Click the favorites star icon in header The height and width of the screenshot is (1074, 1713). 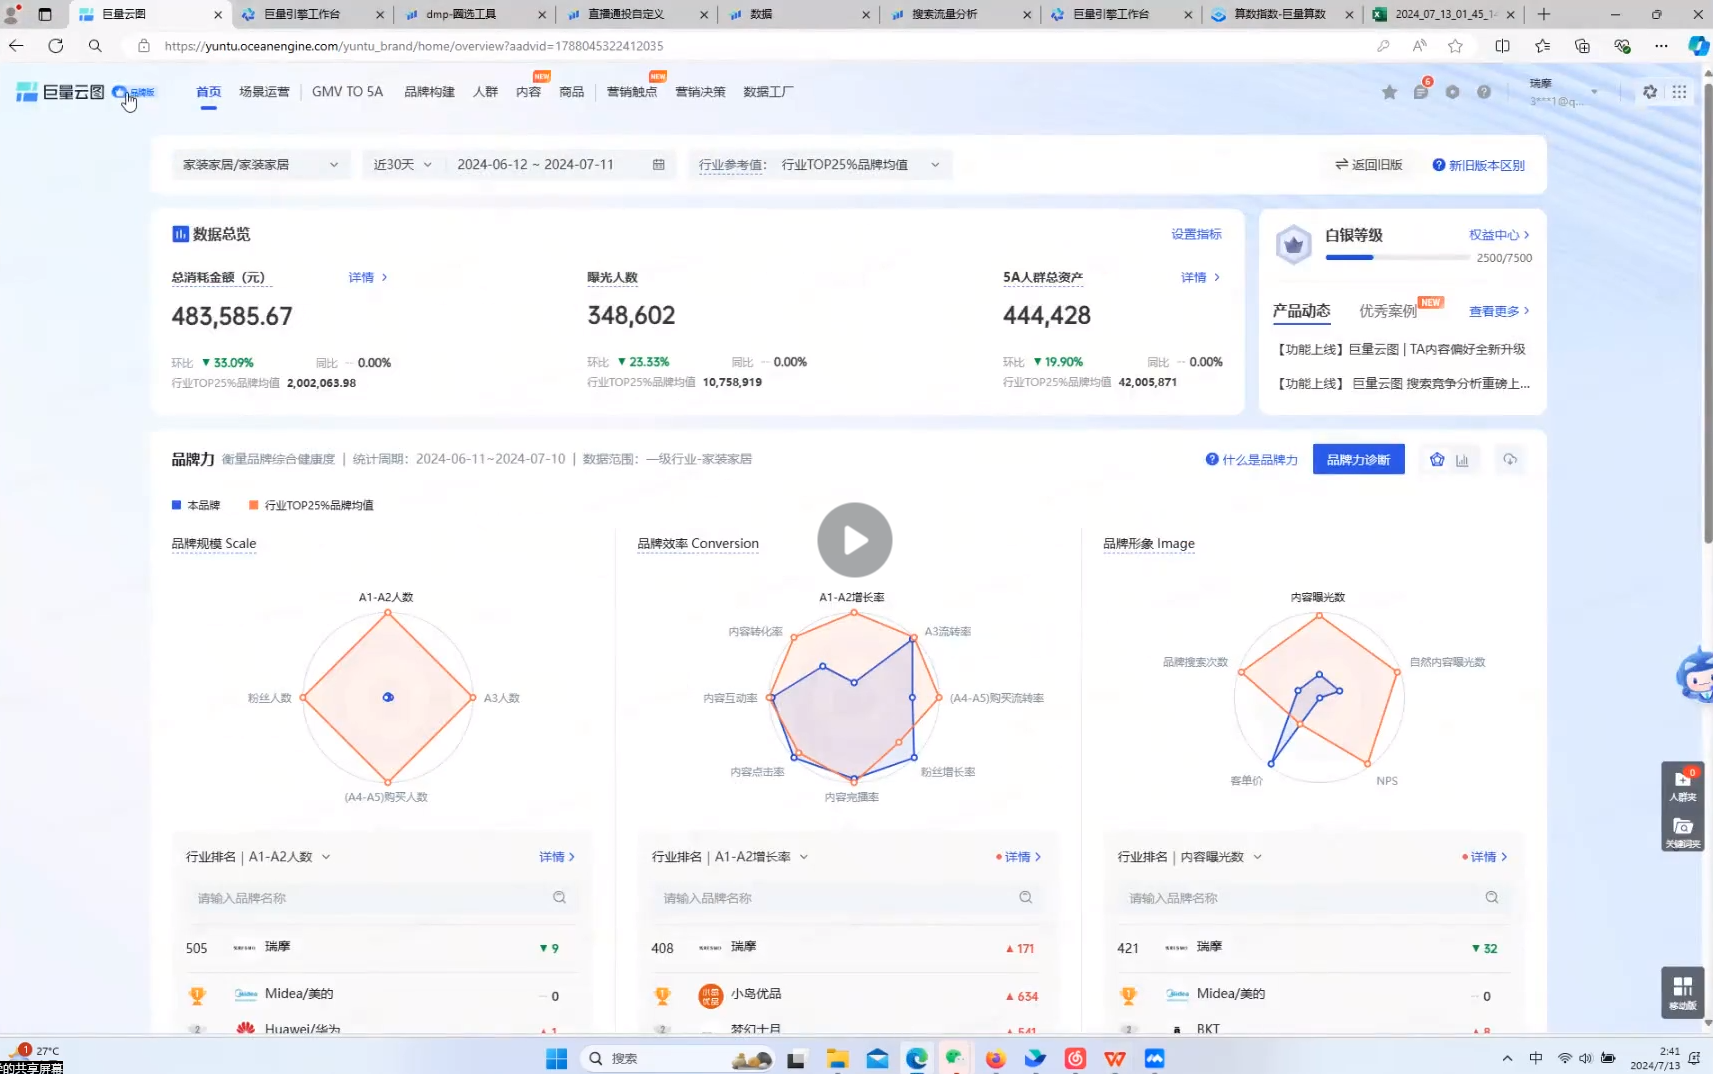pos(1389,92)
